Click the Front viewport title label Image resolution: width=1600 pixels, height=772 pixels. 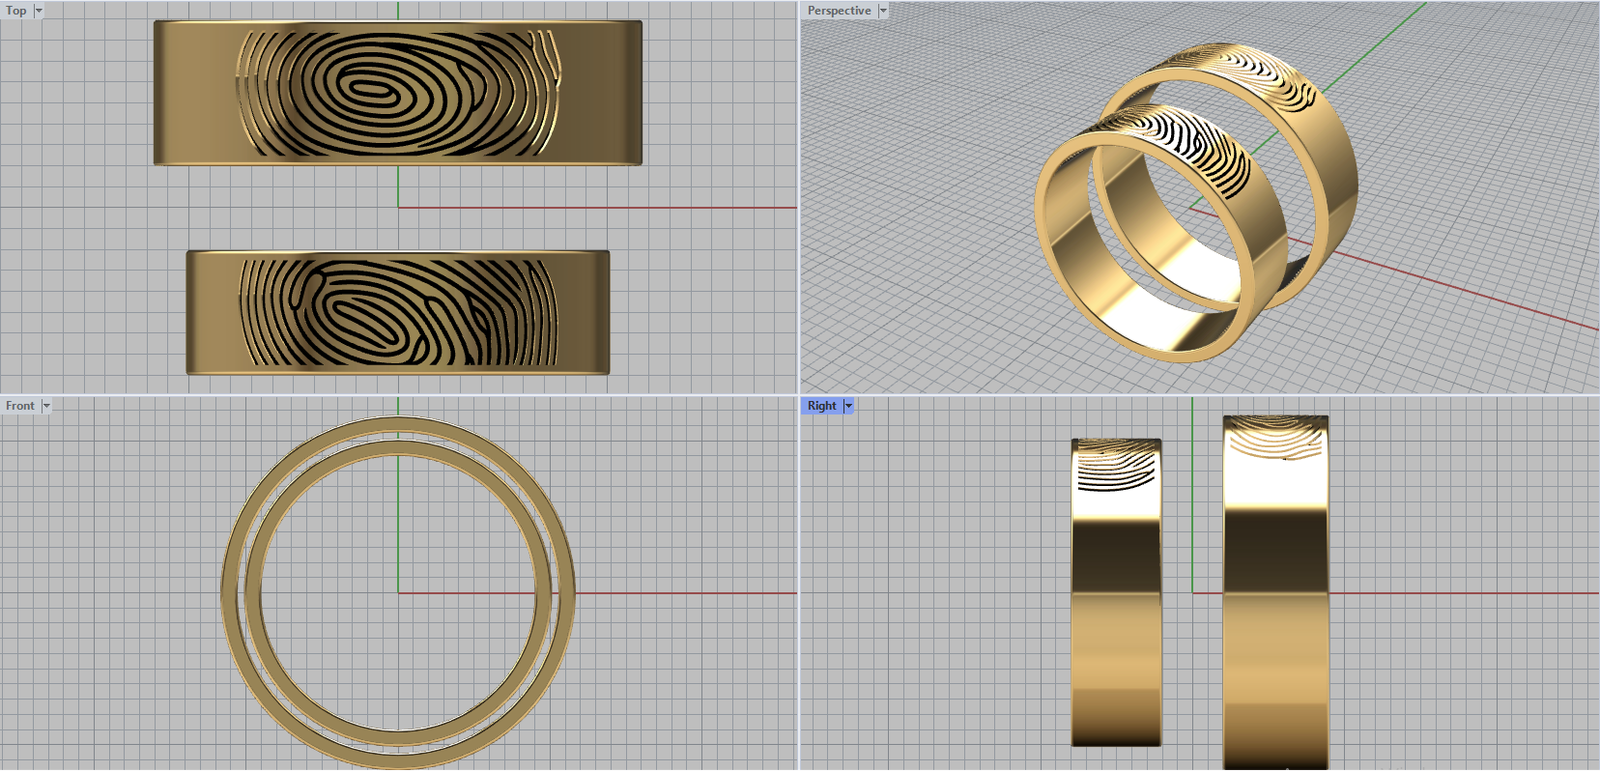click(x=20, y=406)
